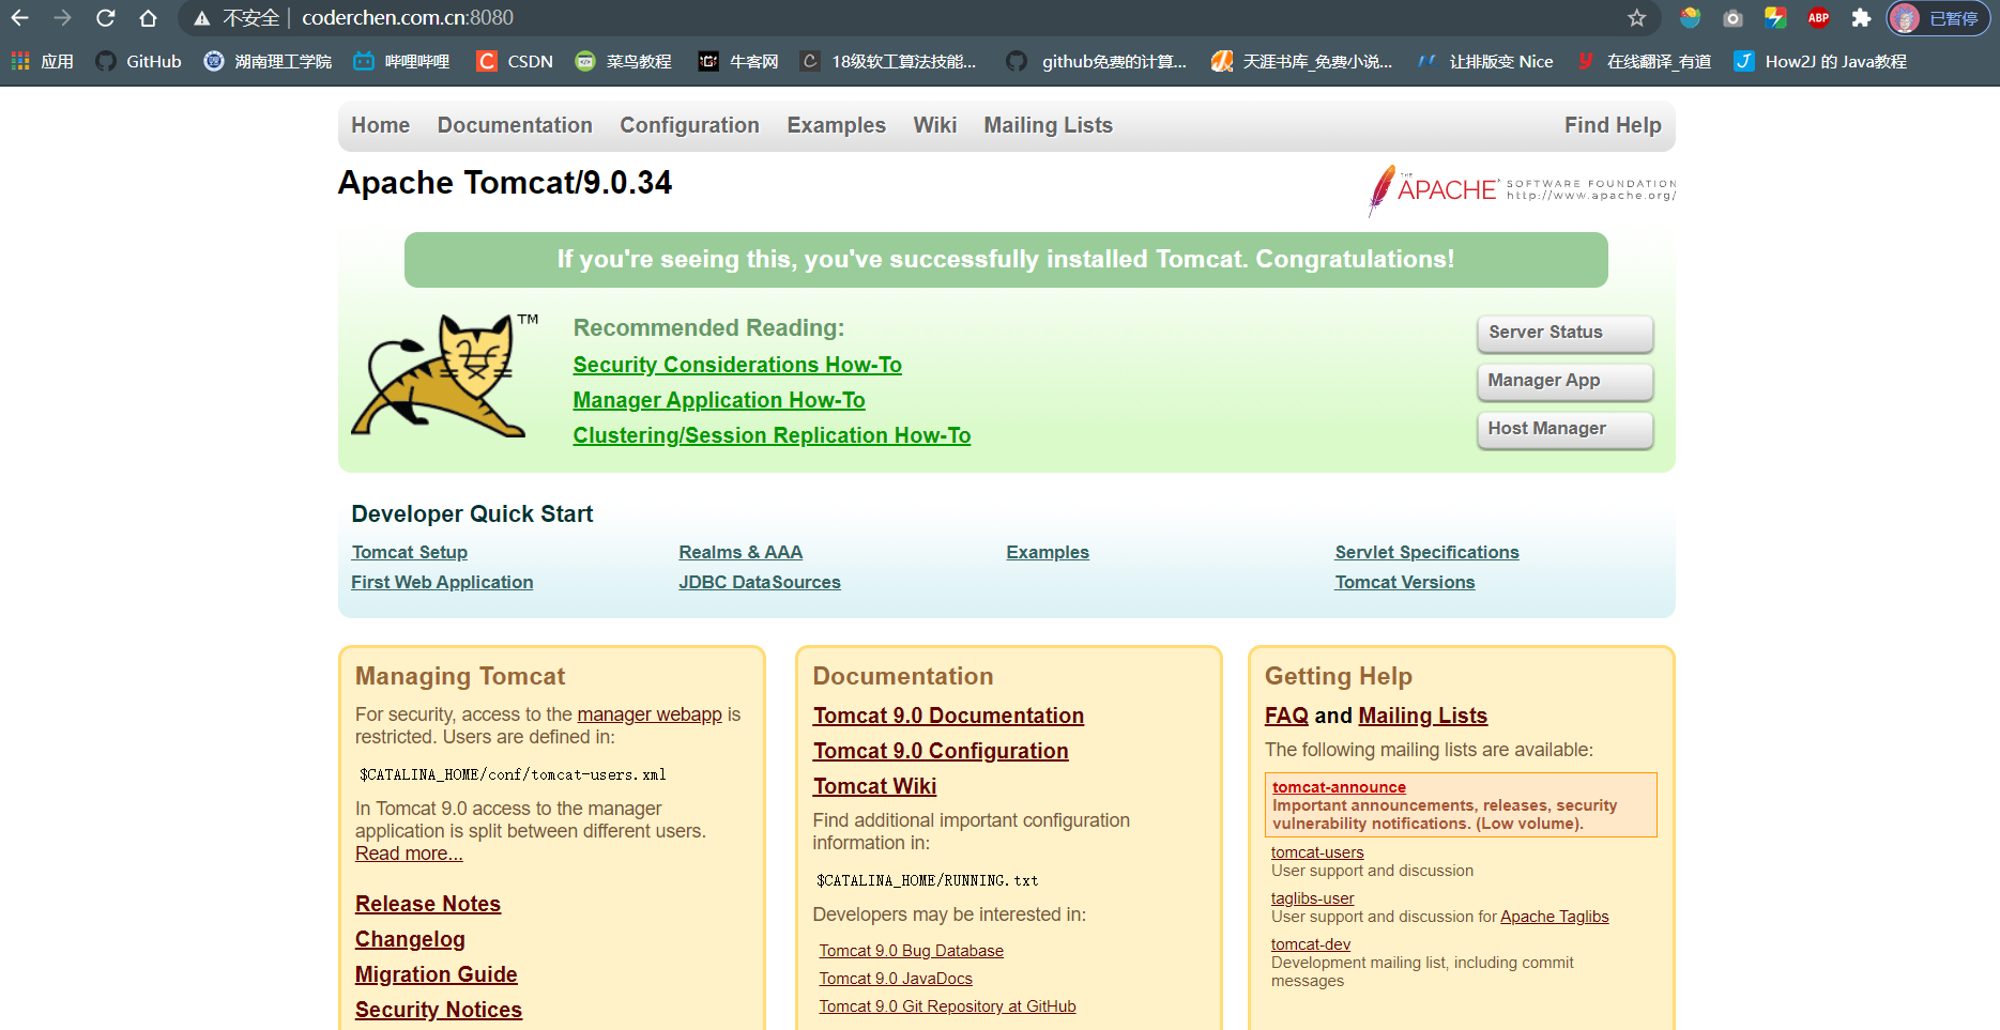Click the colorful round extension icon
This screenshot has width=2000, height=1030.
[1690, 18]
